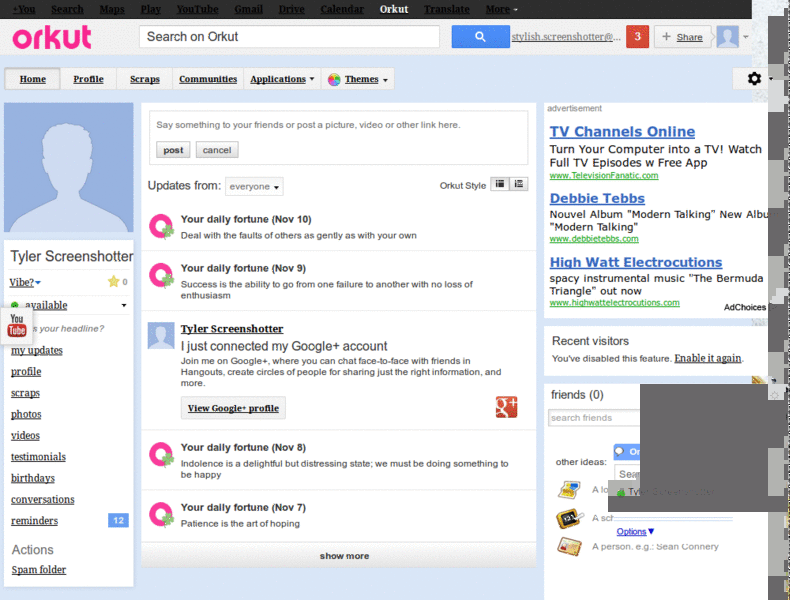Open the Profile tab

click(88, 79)
